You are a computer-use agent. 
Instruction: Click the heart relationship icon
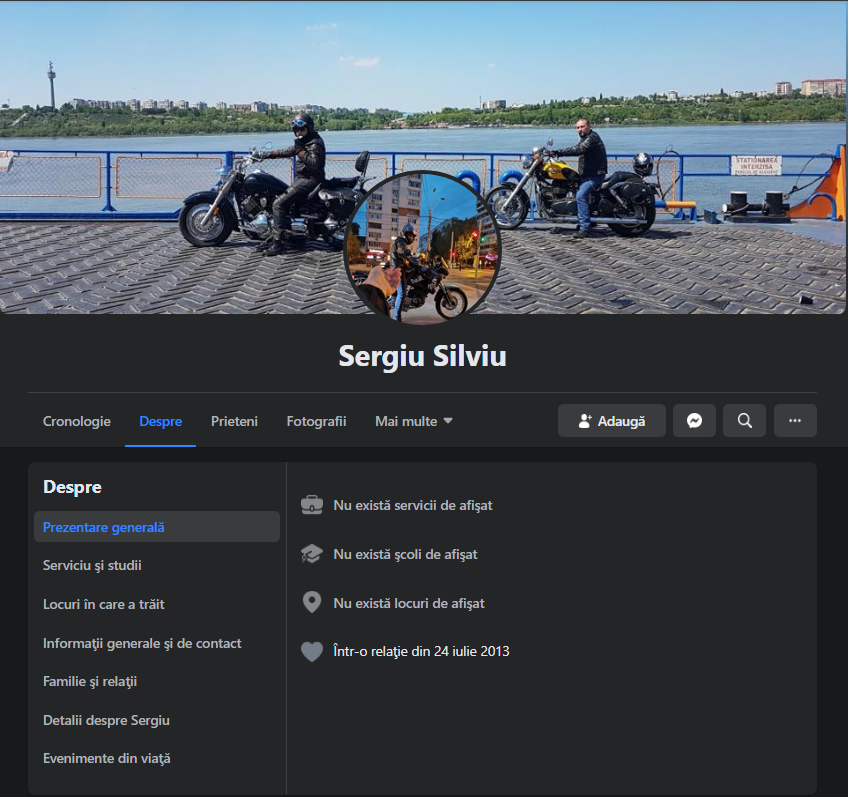click(312, 652)
